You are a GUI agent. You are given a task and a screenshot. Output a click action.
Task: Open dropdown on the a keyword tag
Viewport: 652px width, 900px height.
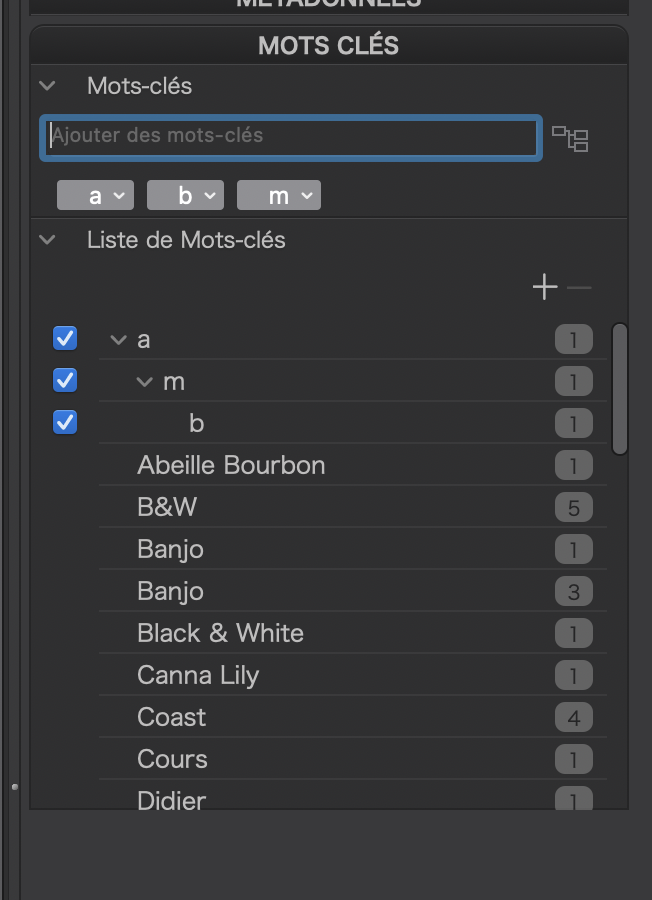119,196
